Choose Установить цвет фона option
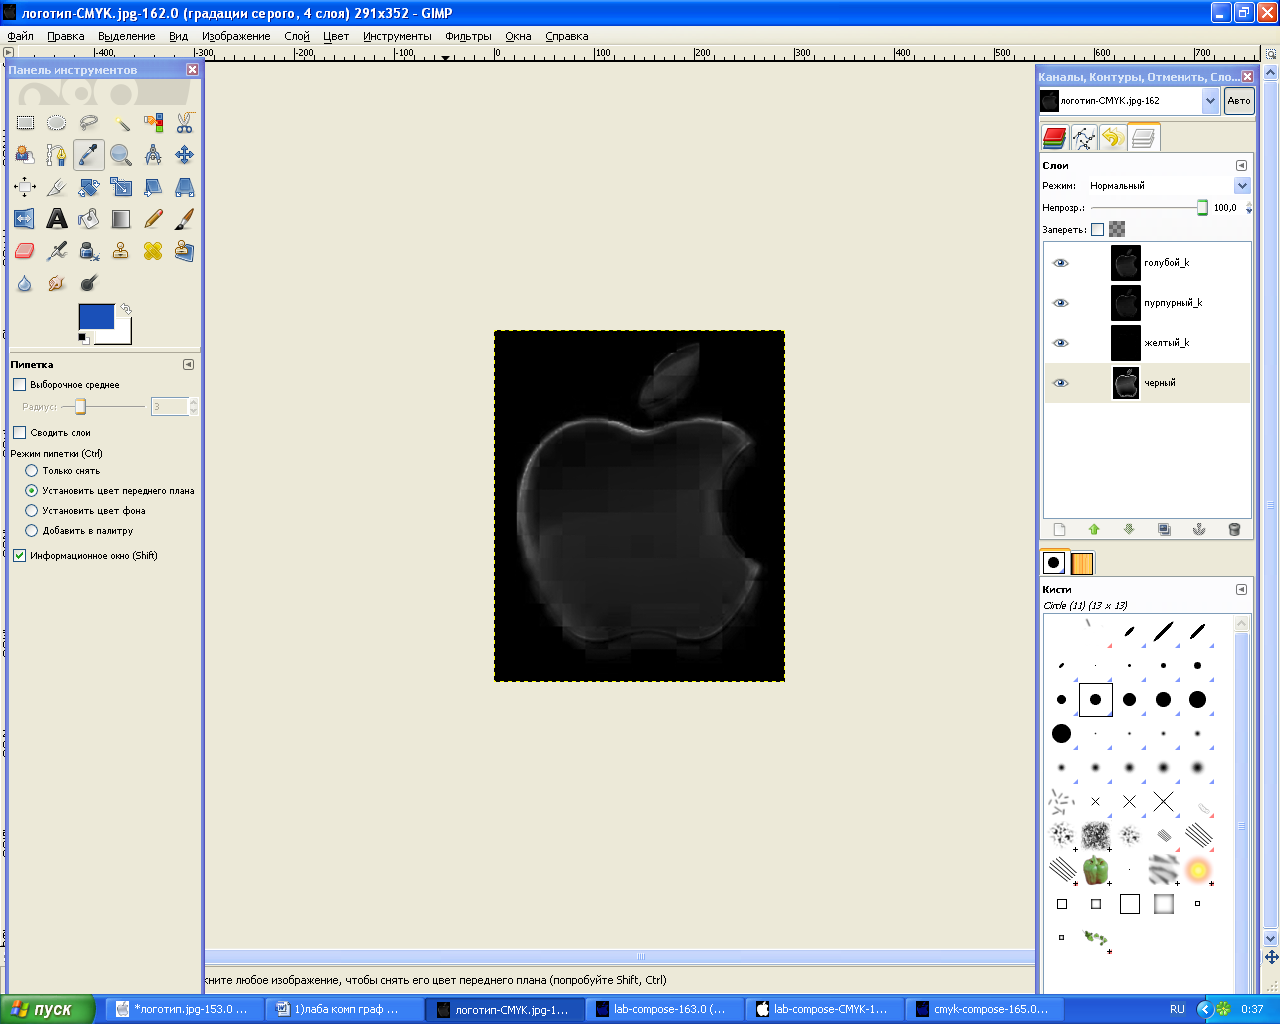The image size is (1280, 1024). (x=32, y=511)
